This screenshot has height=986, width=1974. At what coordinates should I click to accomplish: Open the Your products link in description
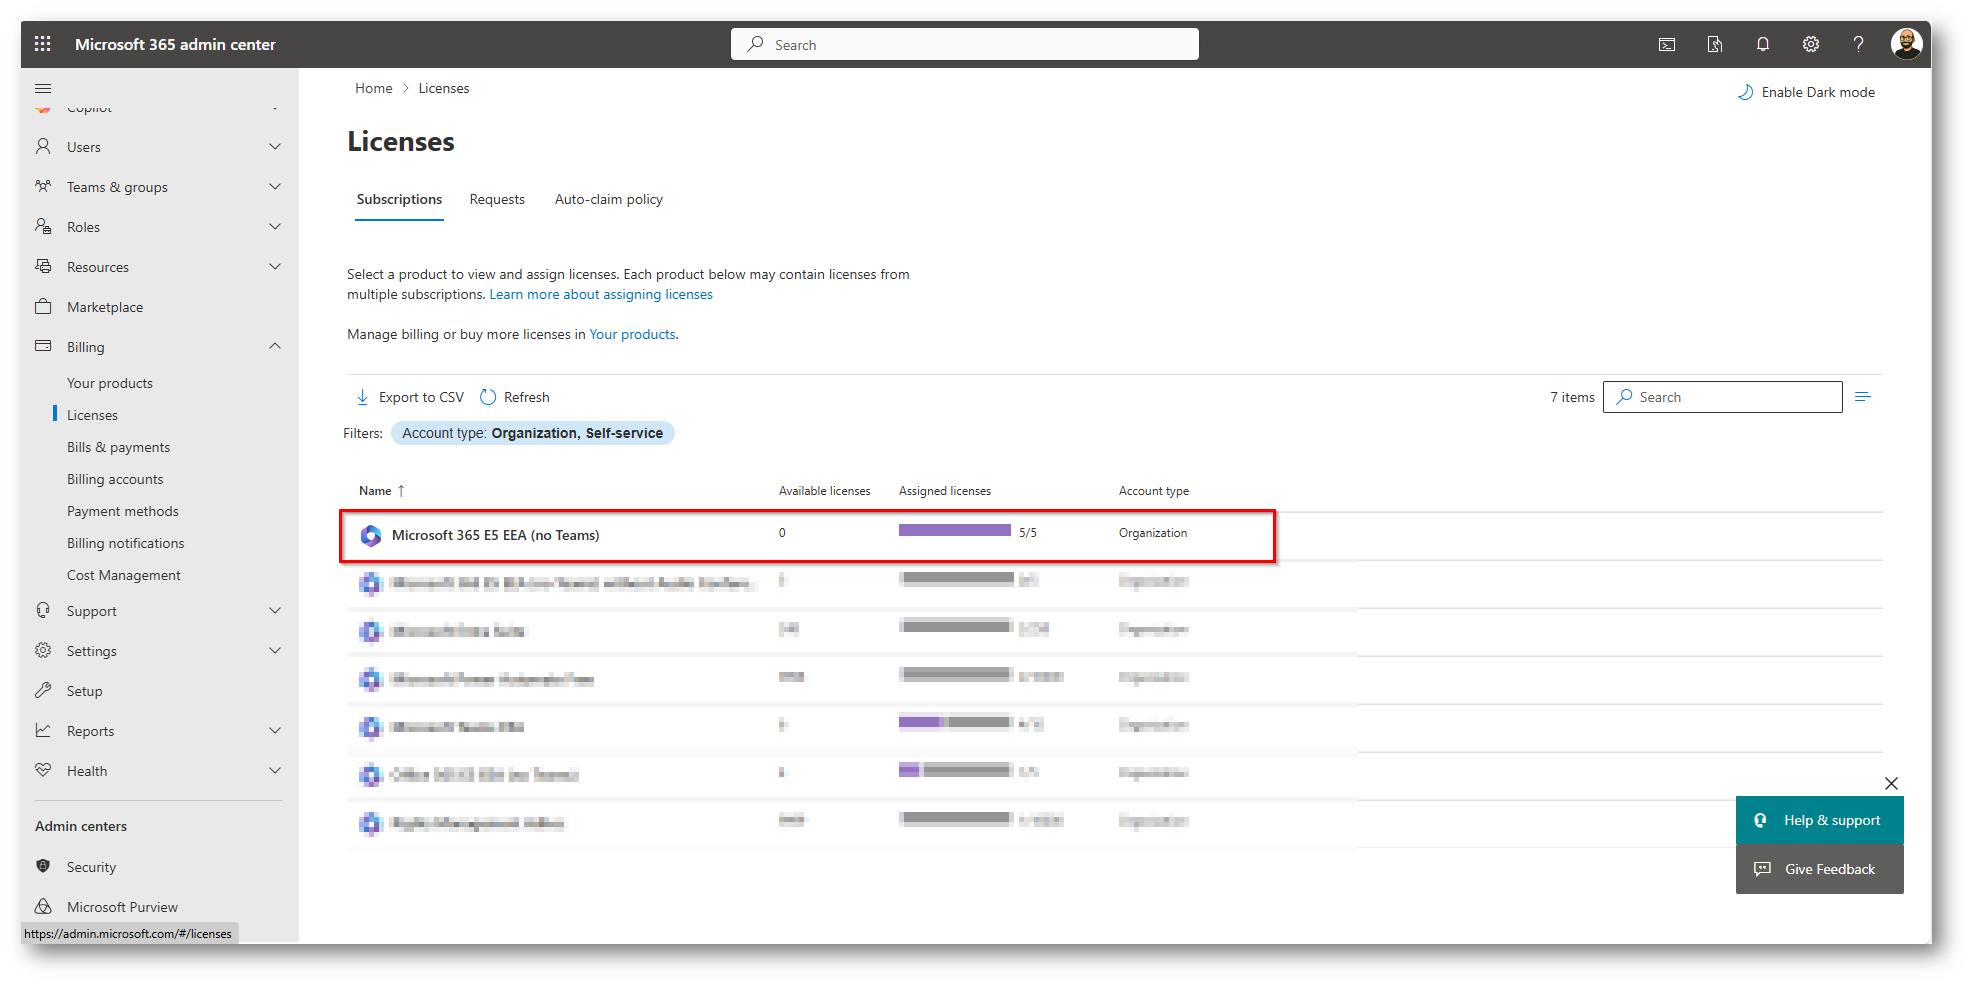(x=632, y=335)
